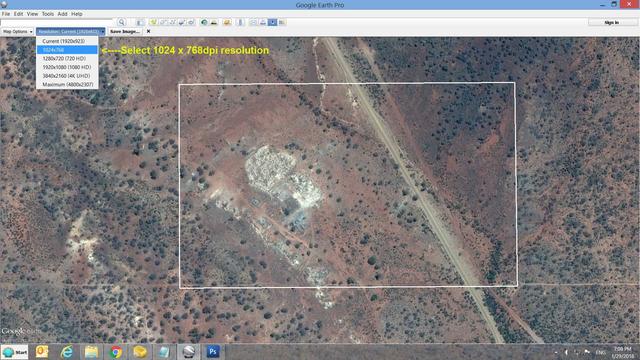The height and width of the screenshot is (360, 640).
Task: Open the View menu
Action: [x=32, y=14]
